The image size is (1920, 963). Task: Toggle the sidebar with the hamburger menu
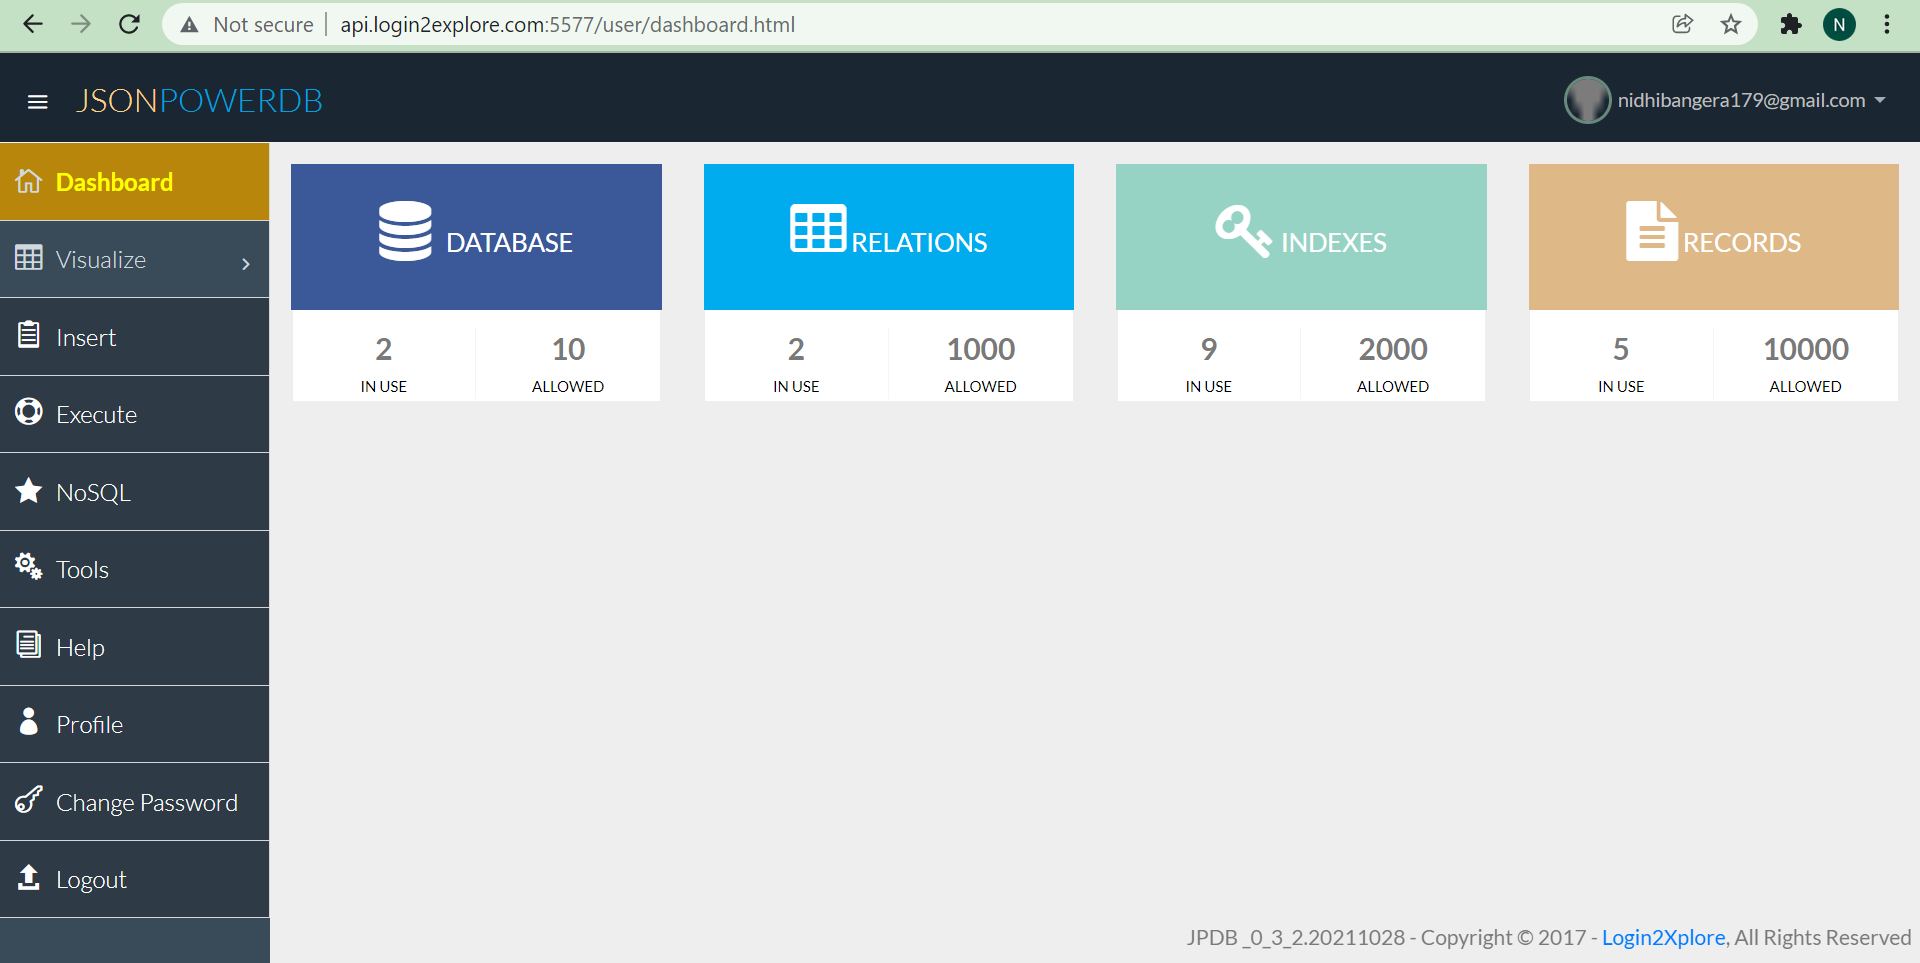coord(38,101)
